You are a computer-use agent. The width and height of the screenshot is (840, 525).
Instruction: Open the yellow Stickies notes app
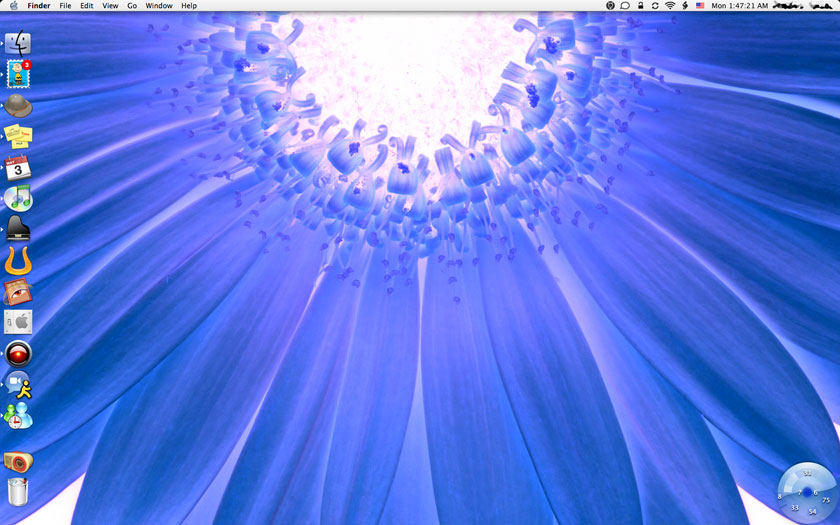(x=18, y=136)
